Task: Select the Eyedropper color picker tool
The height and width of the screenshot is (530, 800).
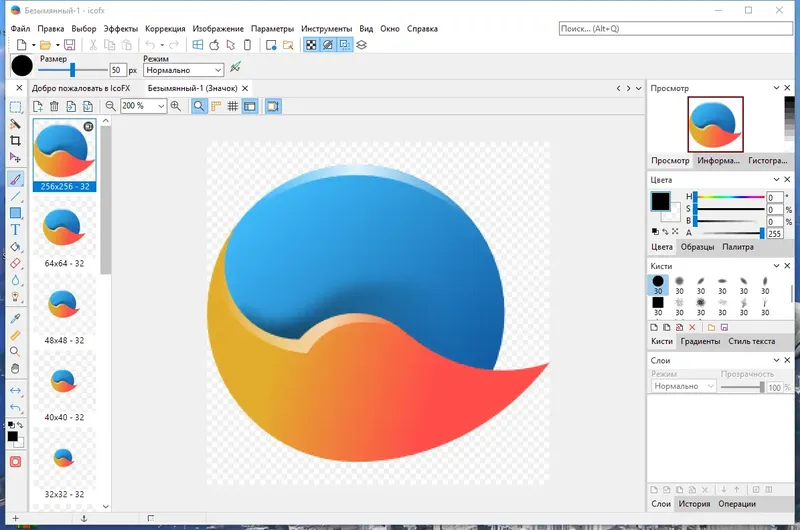Action: click(x=15, y=317)
